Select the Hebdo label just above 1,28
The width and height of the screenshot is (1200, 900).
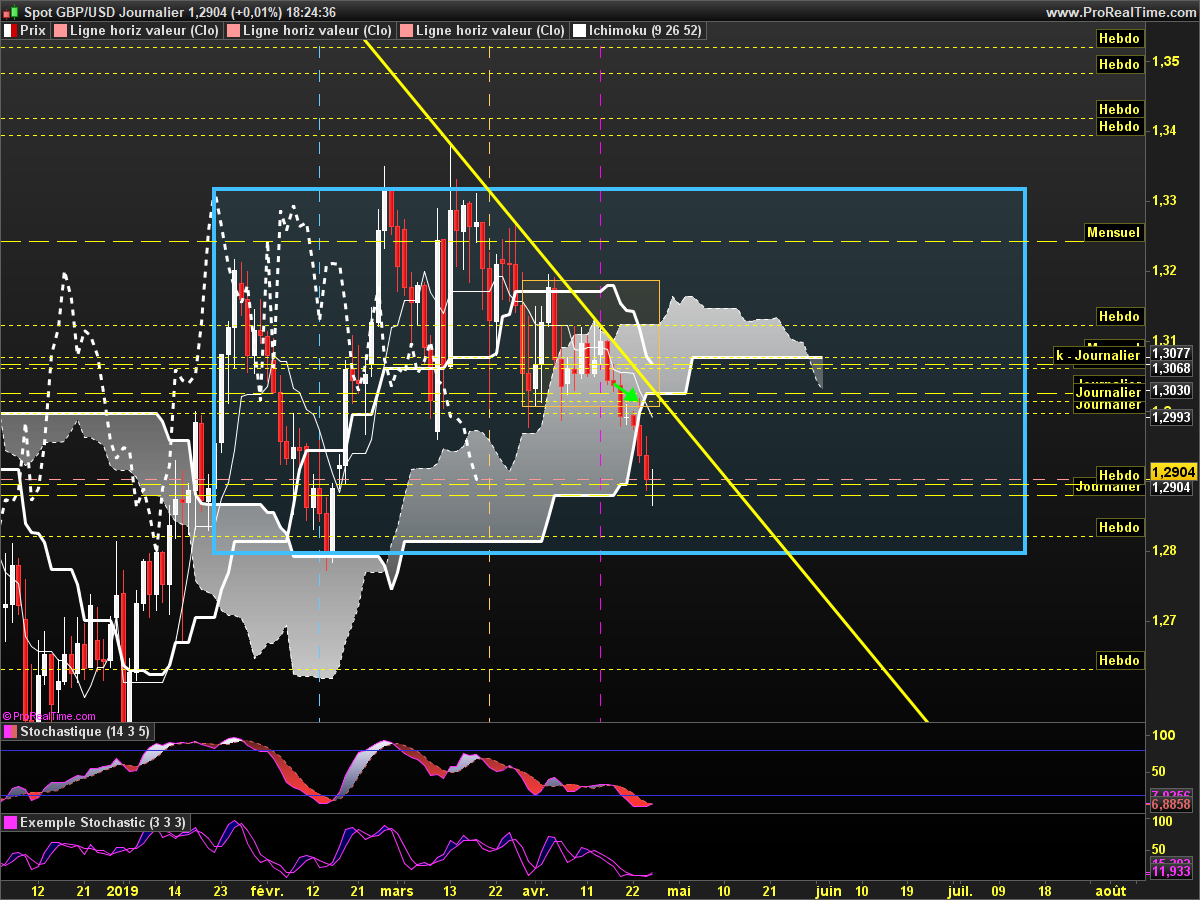pyautogui.click(x=1119, y=526)
